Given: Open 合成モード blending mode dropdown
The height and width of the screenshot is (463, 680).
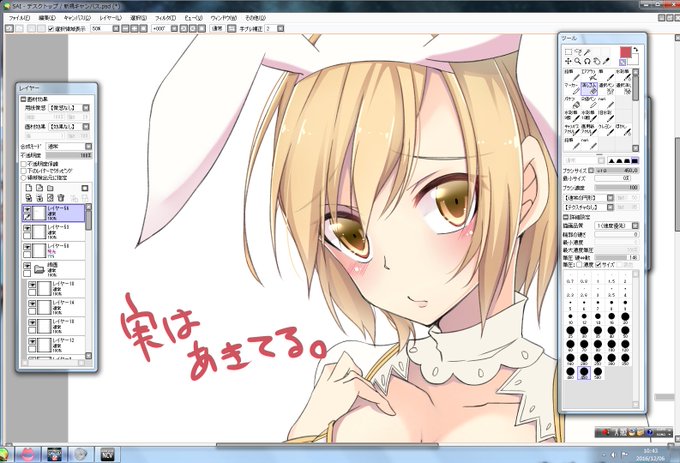Looking at the screenshot, I should pyautogui.click(x=88, y=147).
